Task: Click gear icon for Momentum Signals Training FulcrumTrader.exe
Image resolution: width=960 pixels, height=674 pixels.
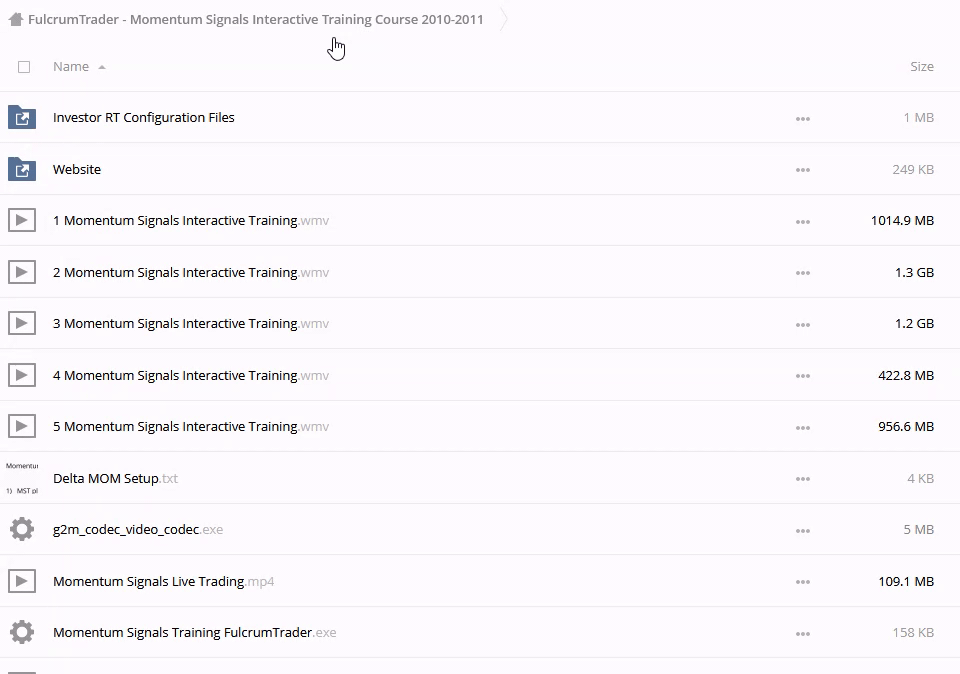Action: [22, 632]
